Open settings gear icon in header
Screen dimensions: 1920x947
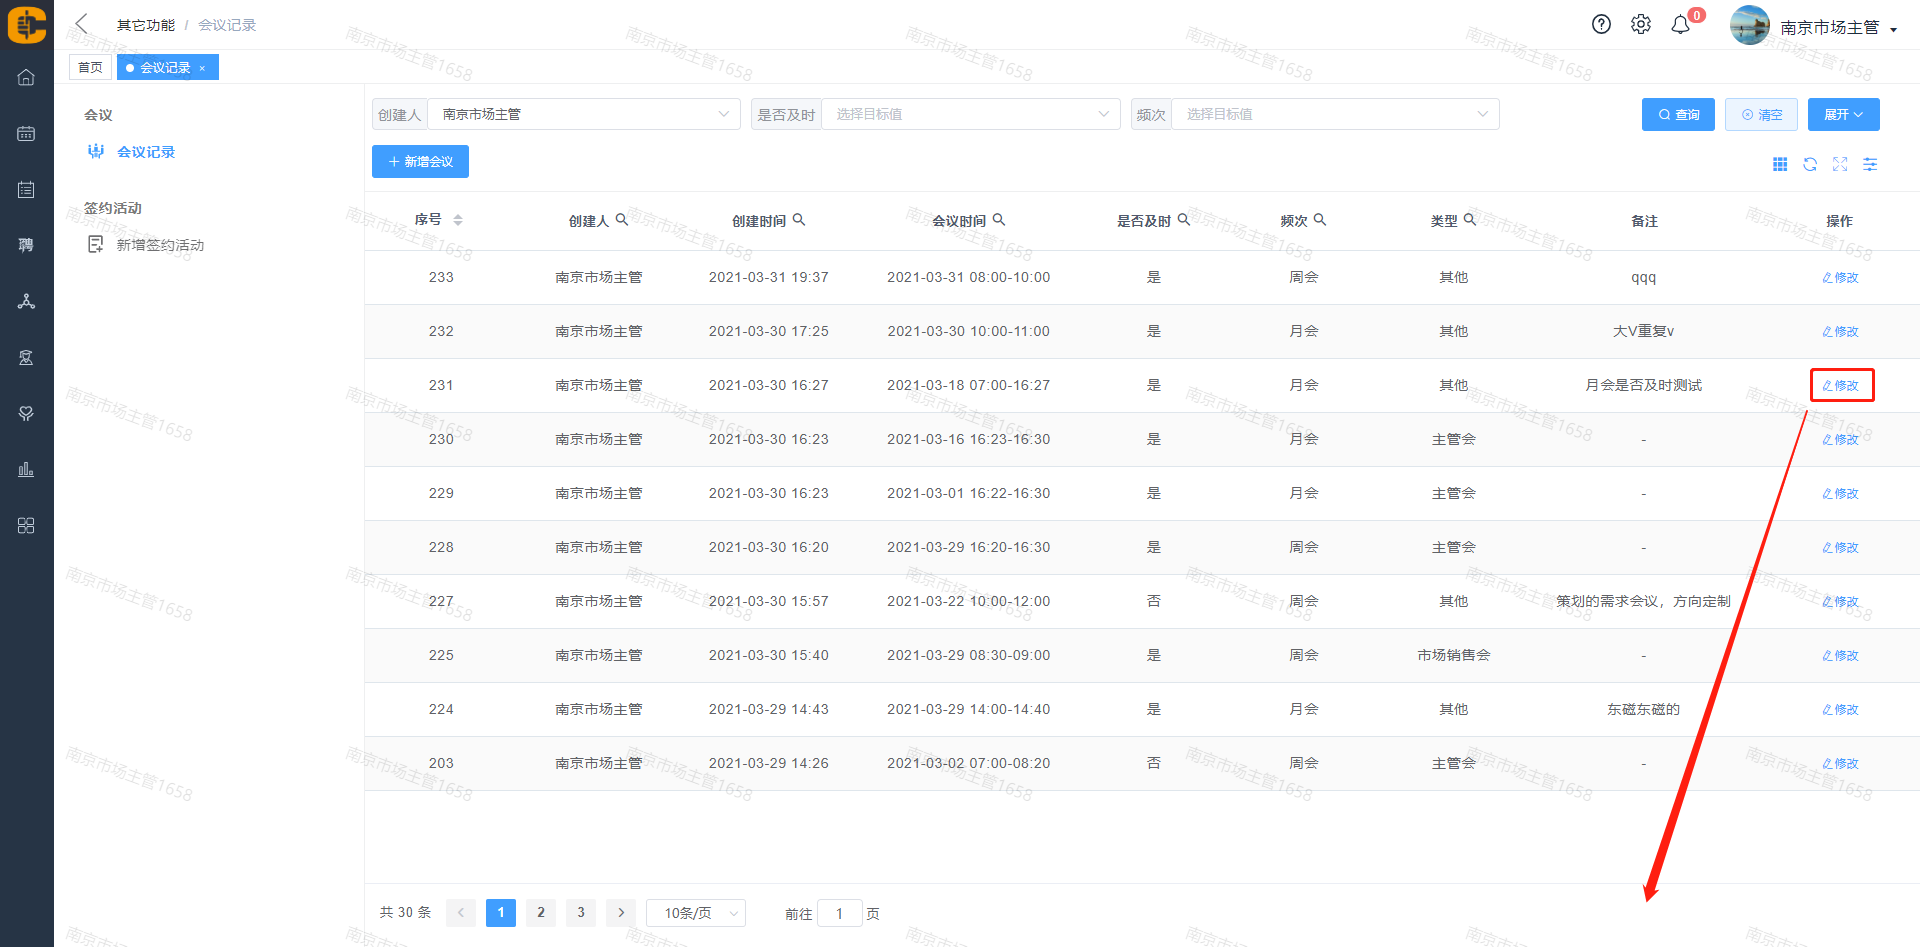click(1641, 25)
